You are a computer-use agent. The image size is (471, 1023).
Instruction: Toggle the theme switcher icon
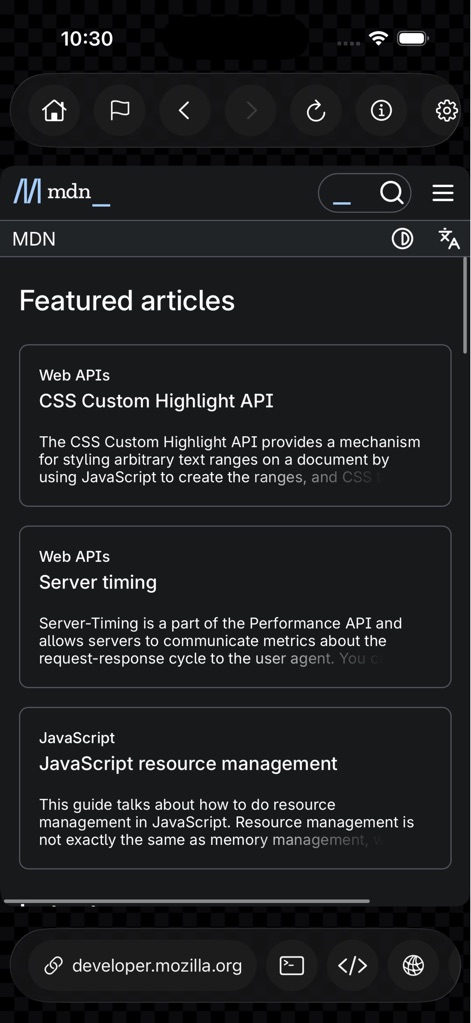(403, 239)
